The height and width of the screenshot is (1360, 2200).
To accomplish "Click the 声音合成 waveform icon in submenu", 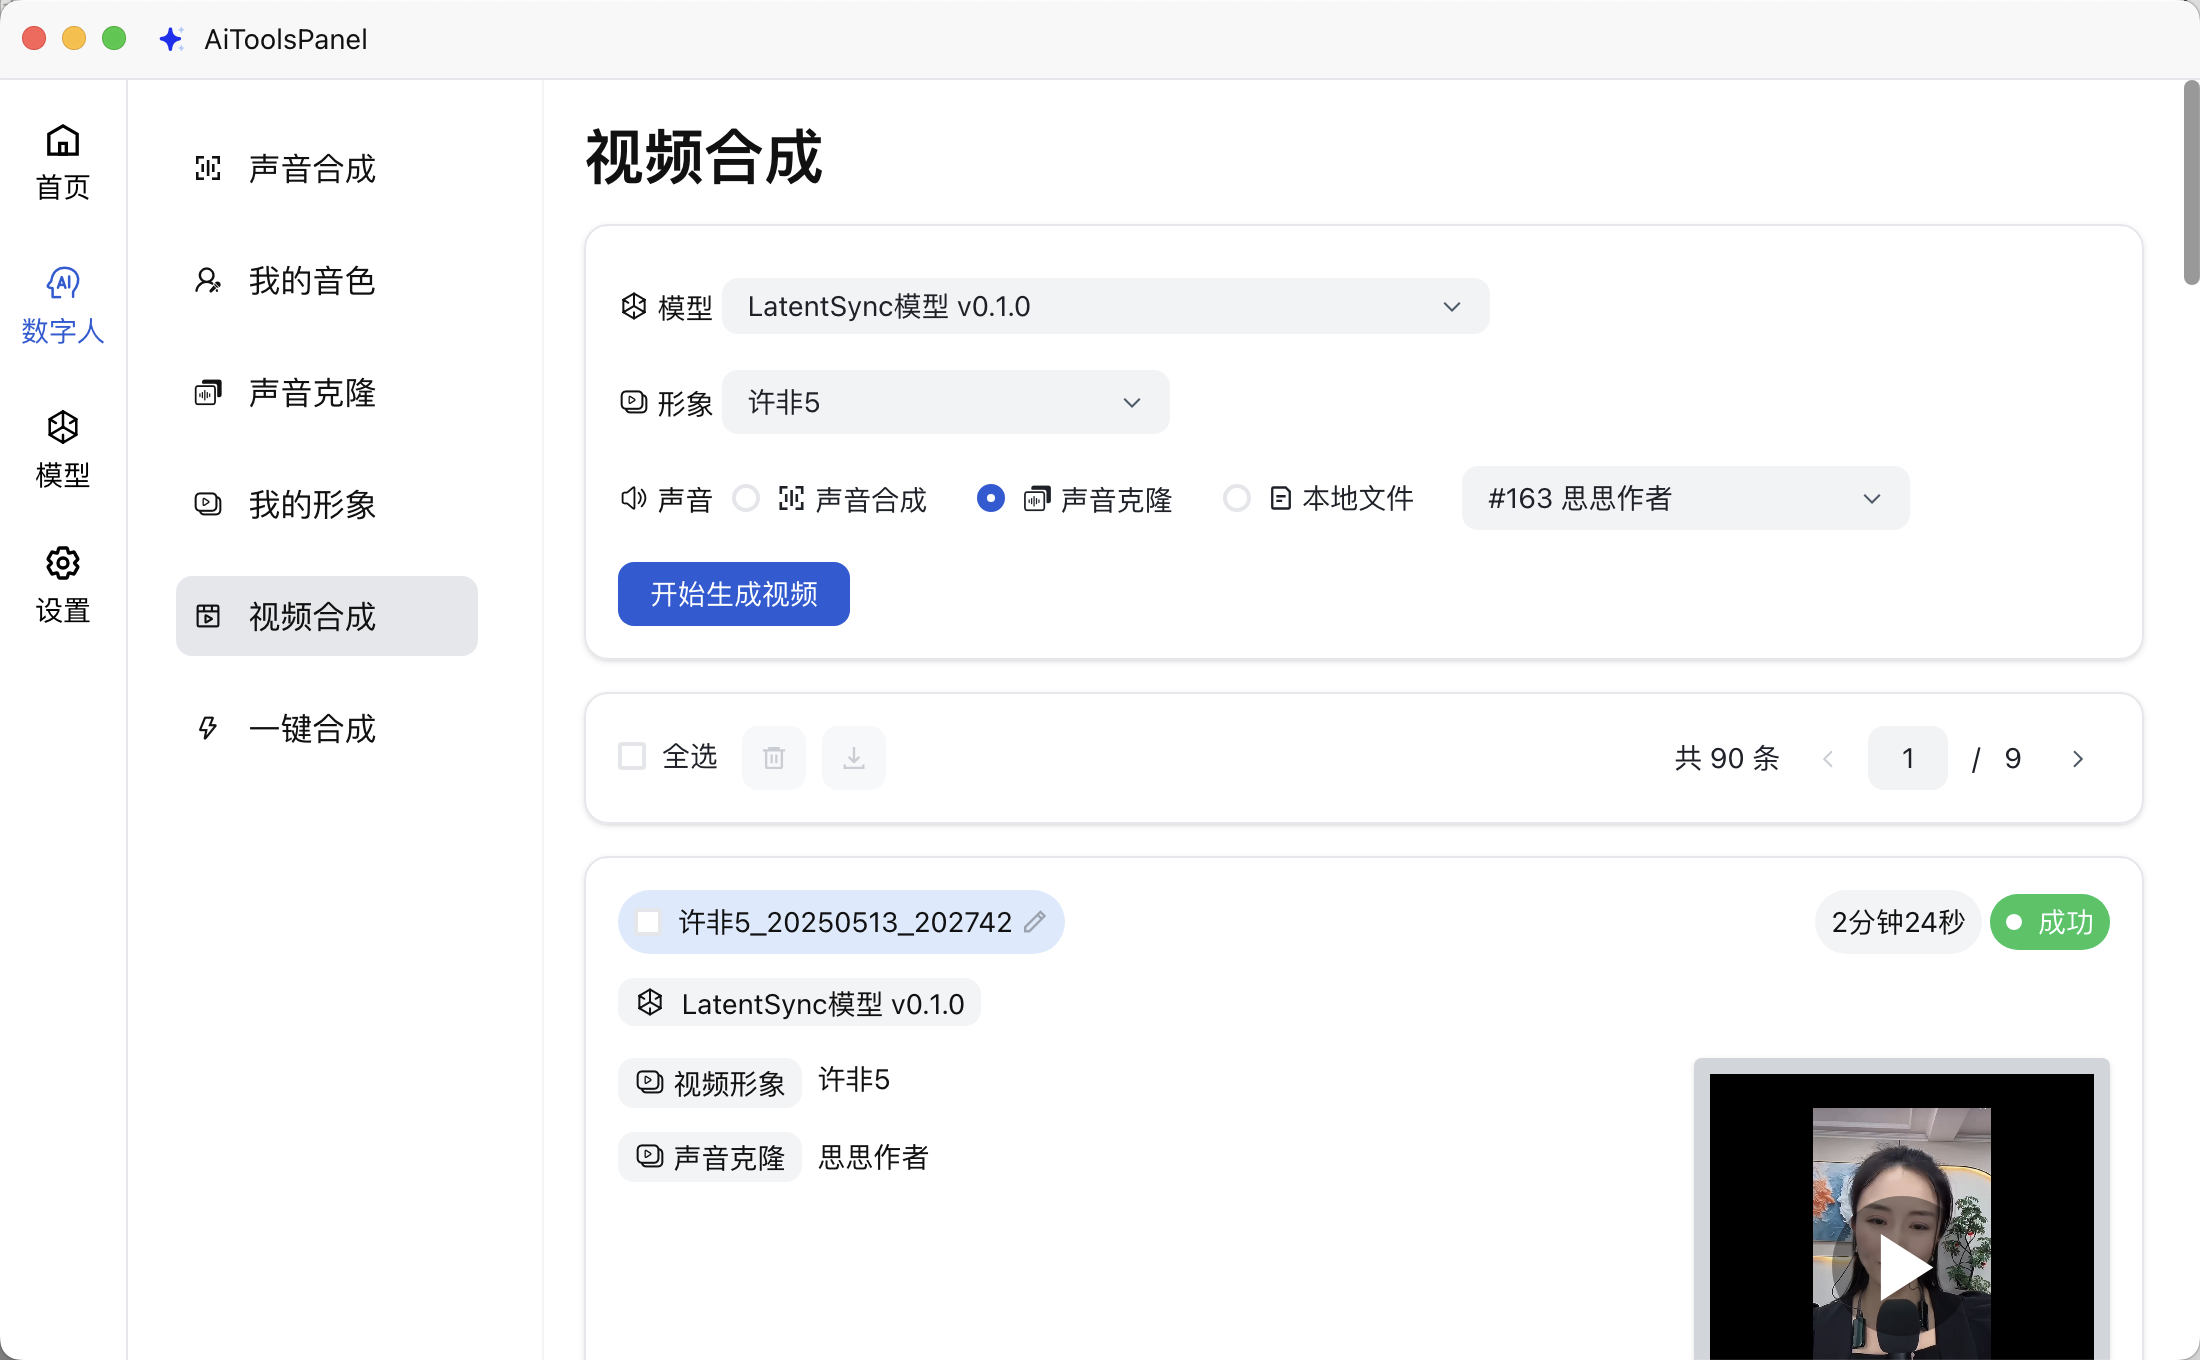I will [x=208, y=168].
